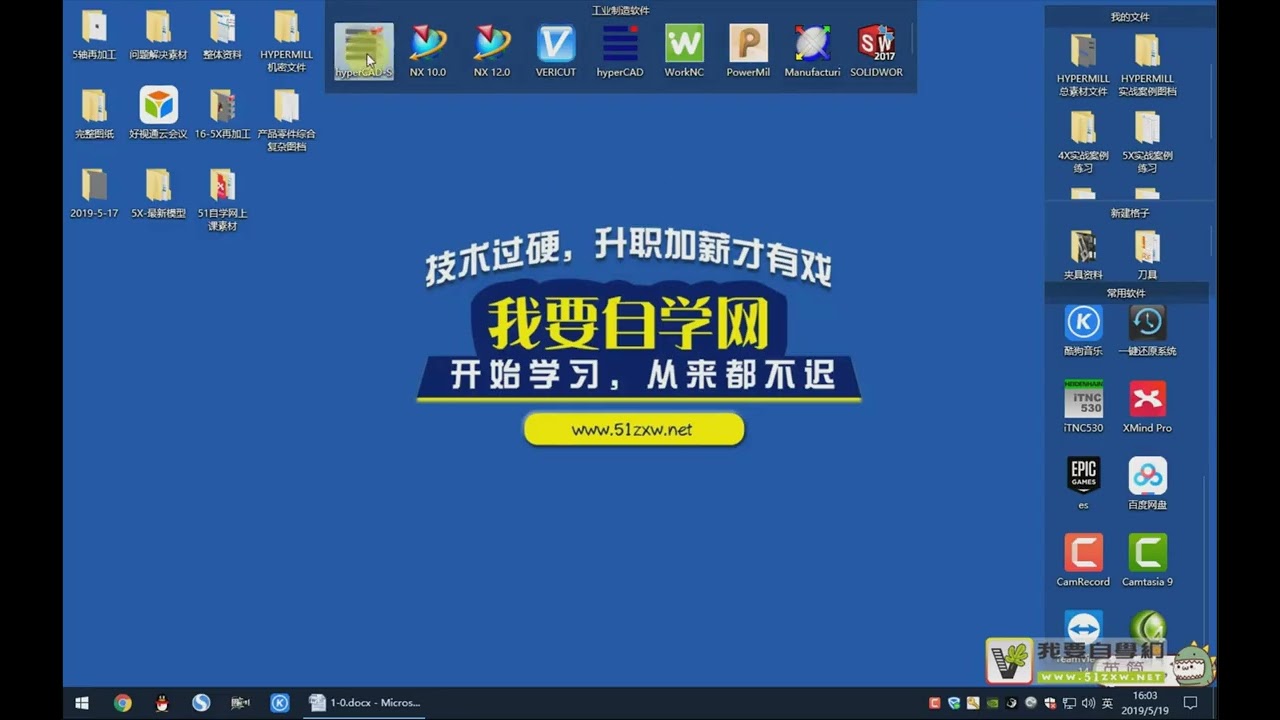Viewport: 1280px width, 720px height.
Task: Open the 好视通云会议 app icon
Action: (x=158, y=113)
